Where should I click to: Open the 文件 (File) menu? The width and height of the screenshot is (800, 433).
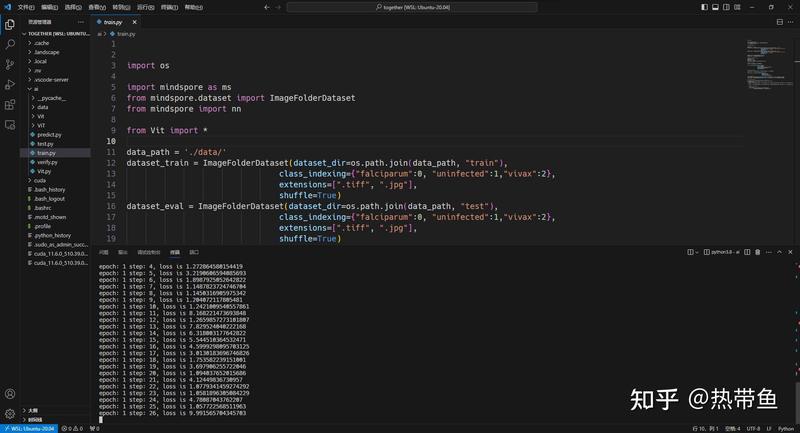tap(26, 6)
